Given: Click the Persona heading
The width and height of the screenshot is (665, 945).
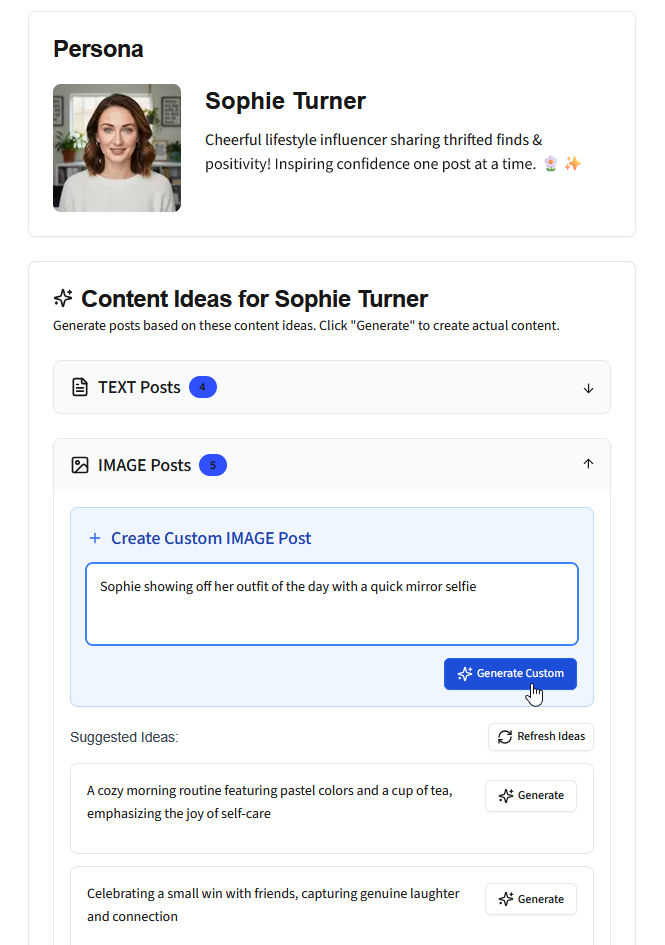Looking at the screenshot, I should [98, 49].
